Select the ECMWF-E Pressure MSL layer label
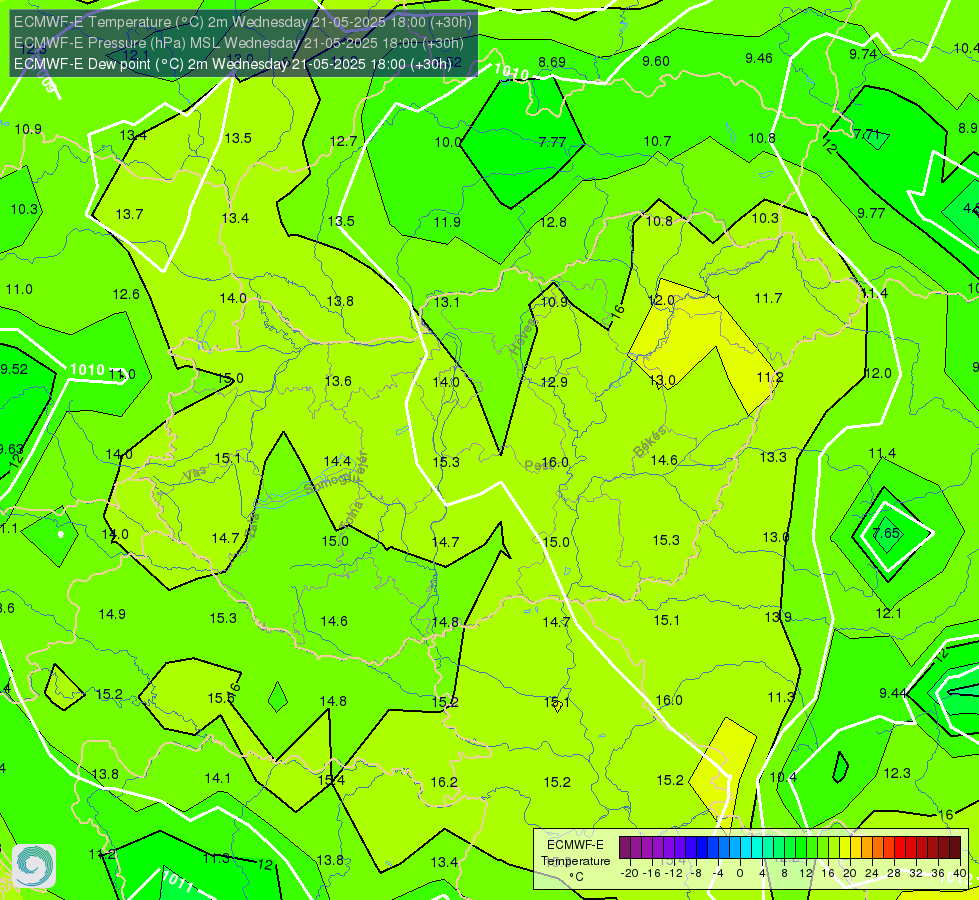The width and height of the screenshot is (979, 900). pyautogui.click(x=239, y=42)
